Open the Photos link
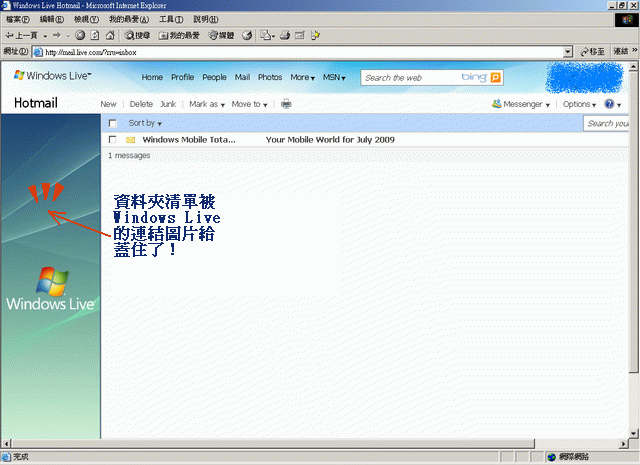This screenshot has height=465, width=640. pyautogui.click(x=270, y=77)
